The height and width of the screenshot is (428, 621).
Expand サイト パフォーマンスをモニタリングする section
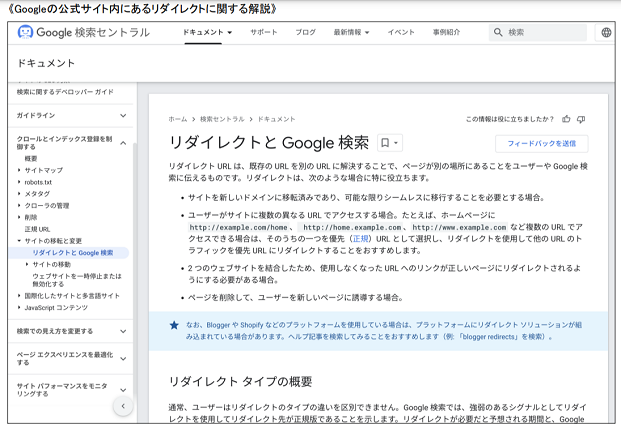coord(123,390)
